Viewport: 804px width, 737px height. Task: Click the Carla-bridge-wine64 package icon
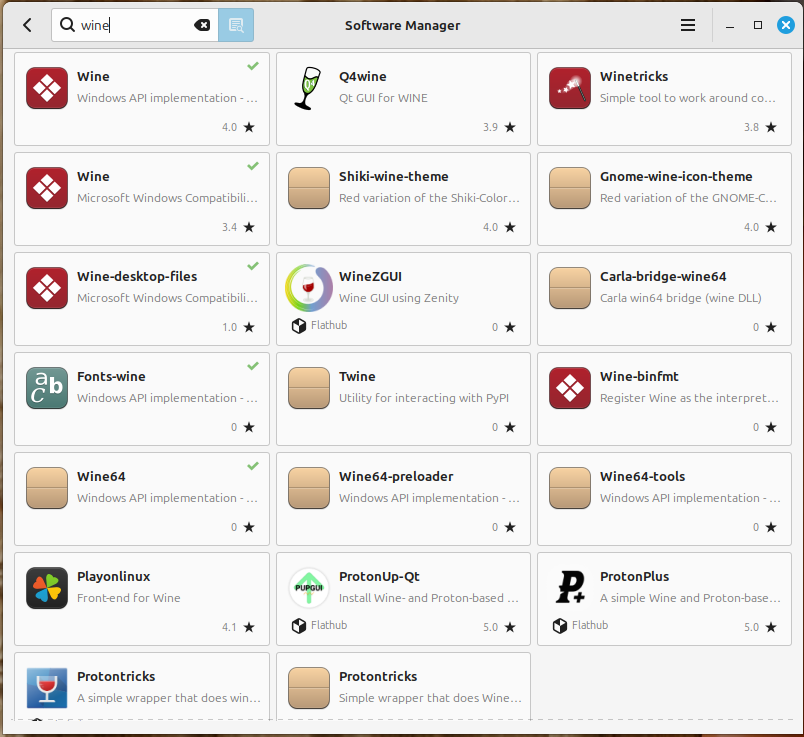click(x=570, y=288)
